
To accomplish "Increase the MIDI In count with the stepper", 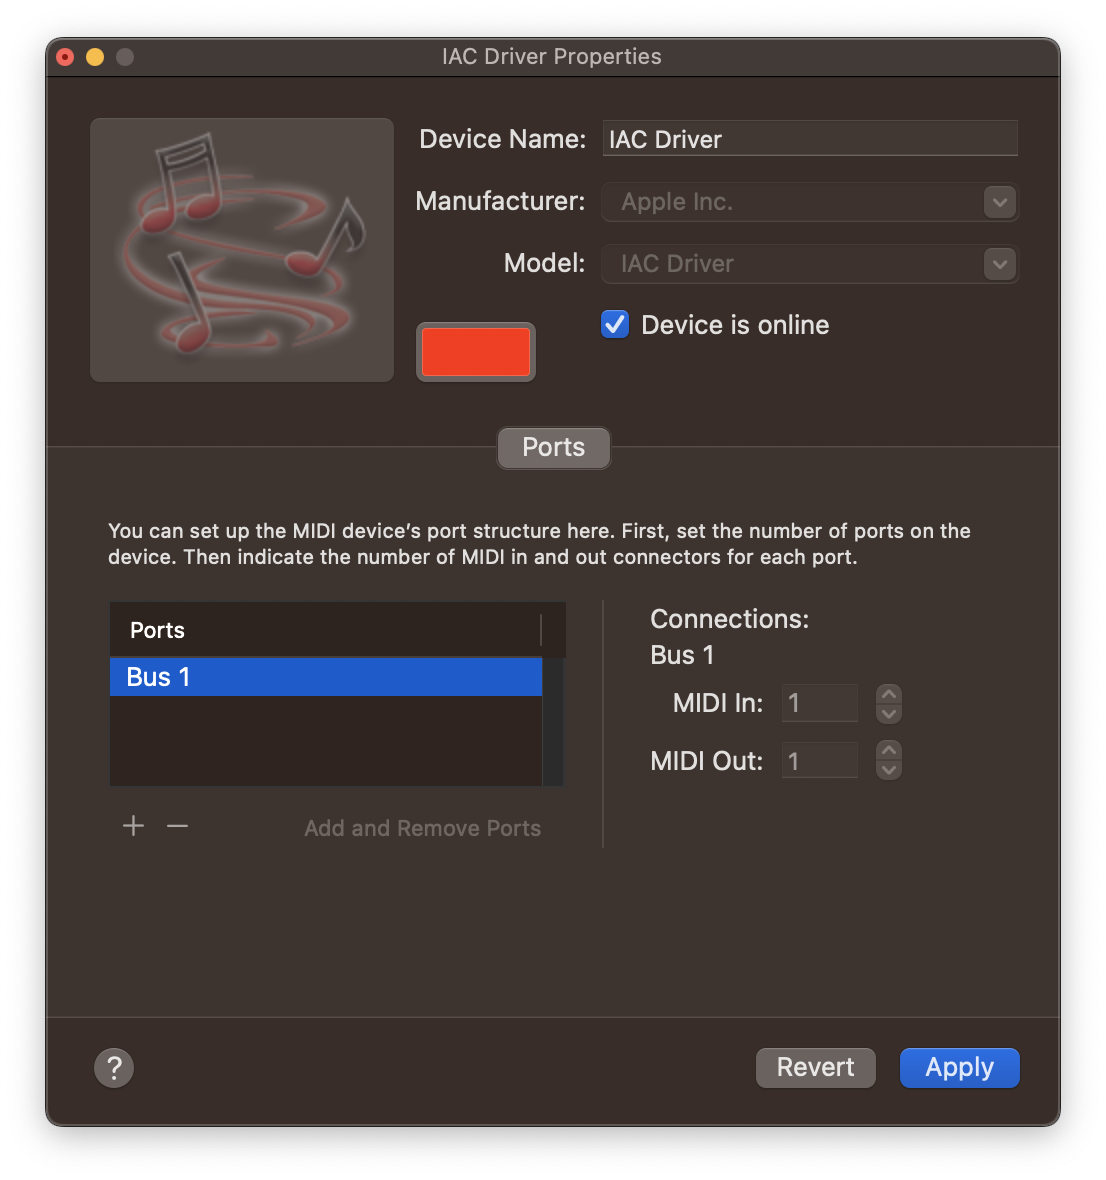I will coord(888,696).
